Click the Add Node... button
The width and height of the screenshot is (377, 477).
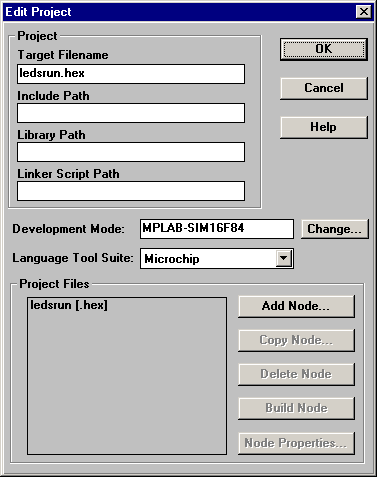tap(296, 306)
